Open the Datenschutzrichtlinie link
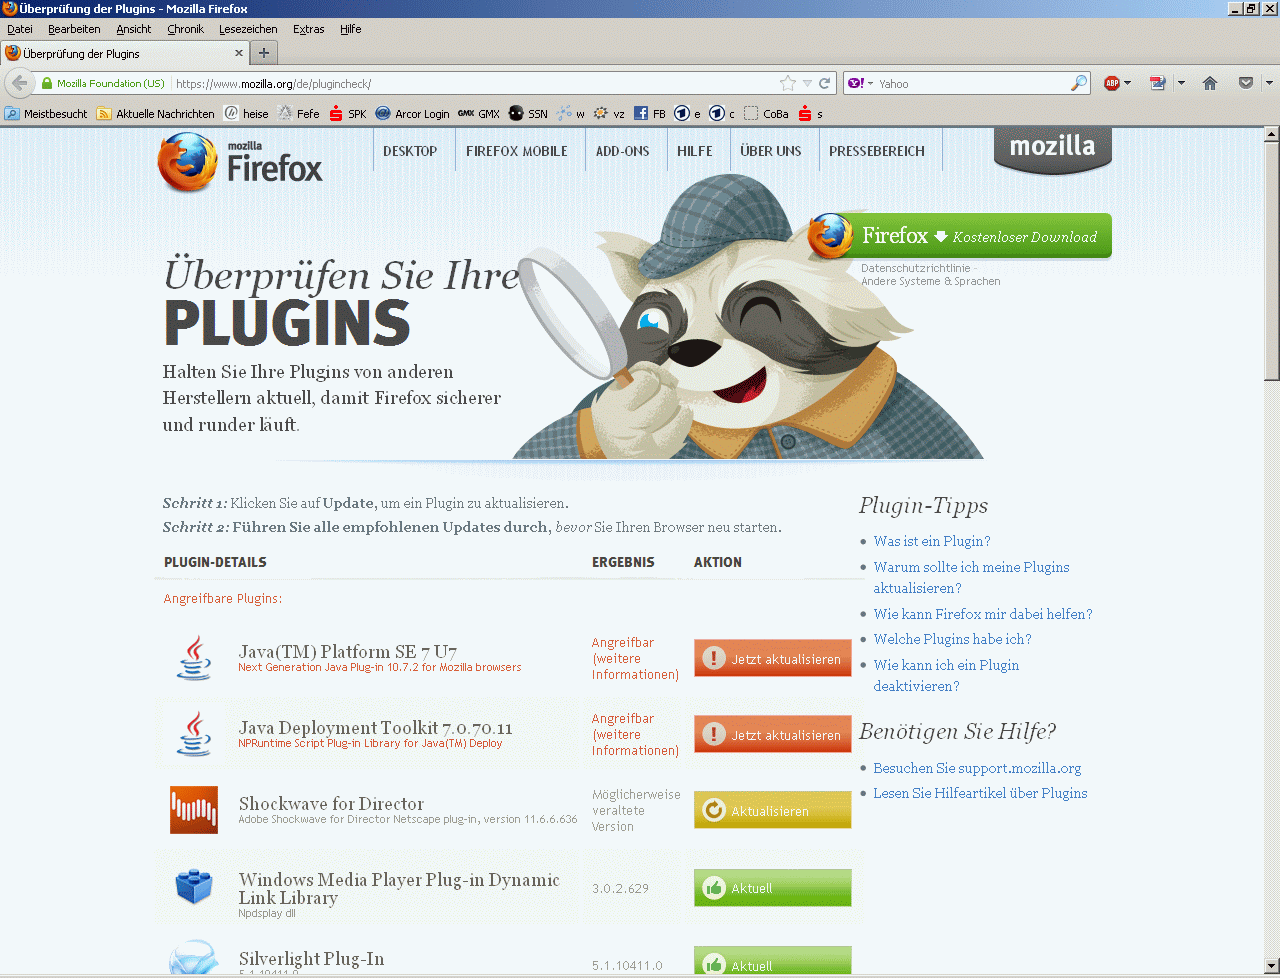 click(916, 268)
